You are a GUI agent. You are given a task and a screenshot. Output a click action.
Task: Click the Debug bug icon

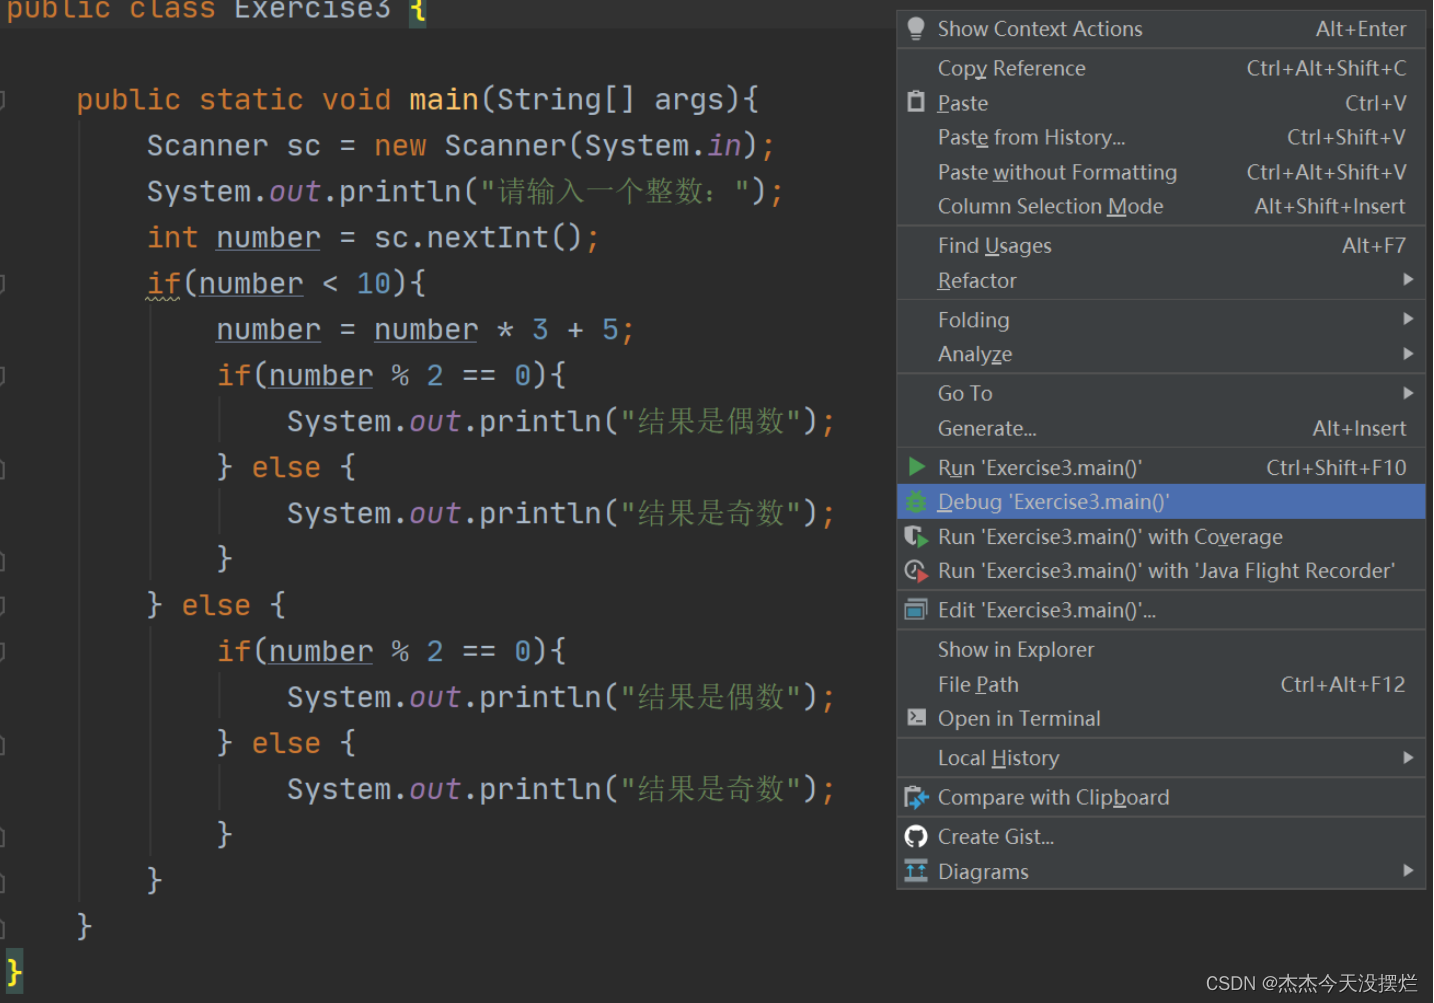click(x=915, y=502)
